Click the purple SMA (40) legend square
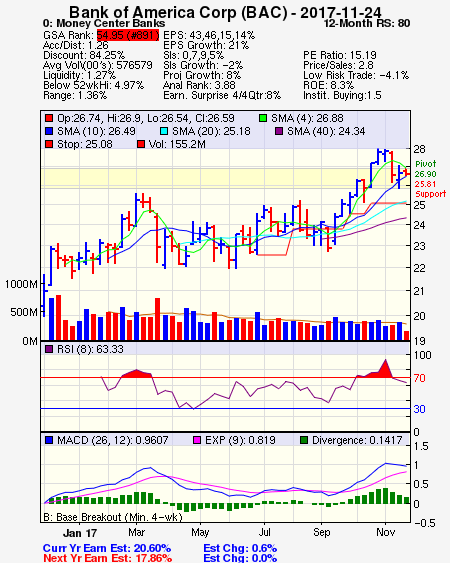This screenshot has height=563, width=450. [x=279, y=131]
